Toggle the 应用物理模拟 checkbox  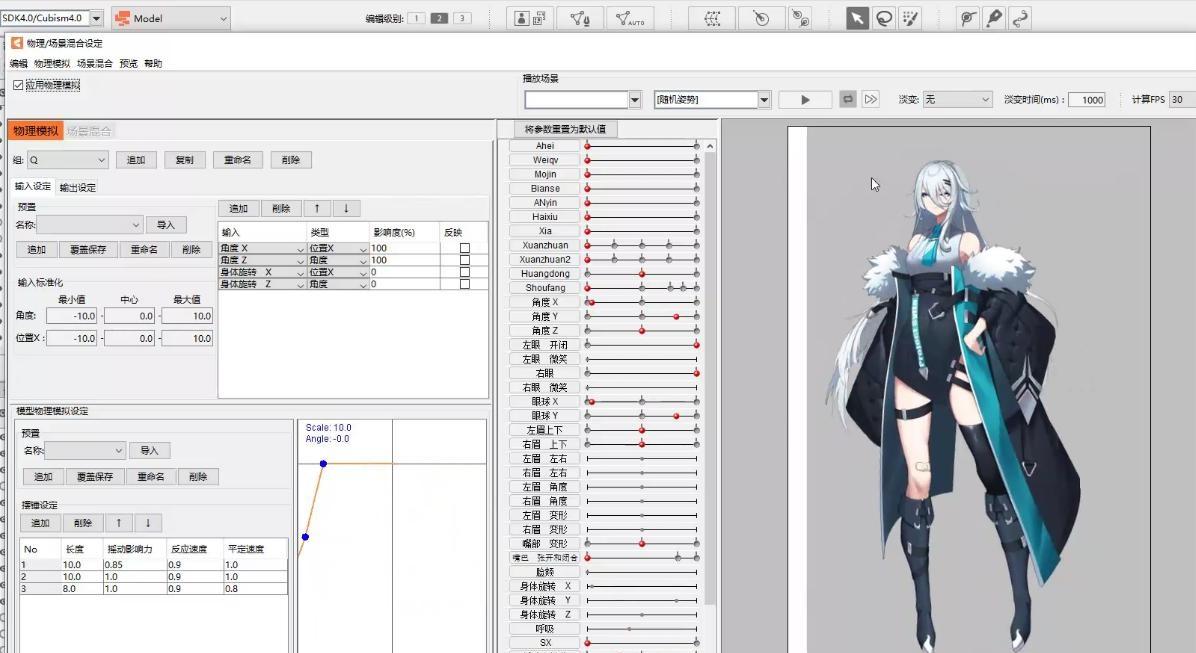pos(18,85)
